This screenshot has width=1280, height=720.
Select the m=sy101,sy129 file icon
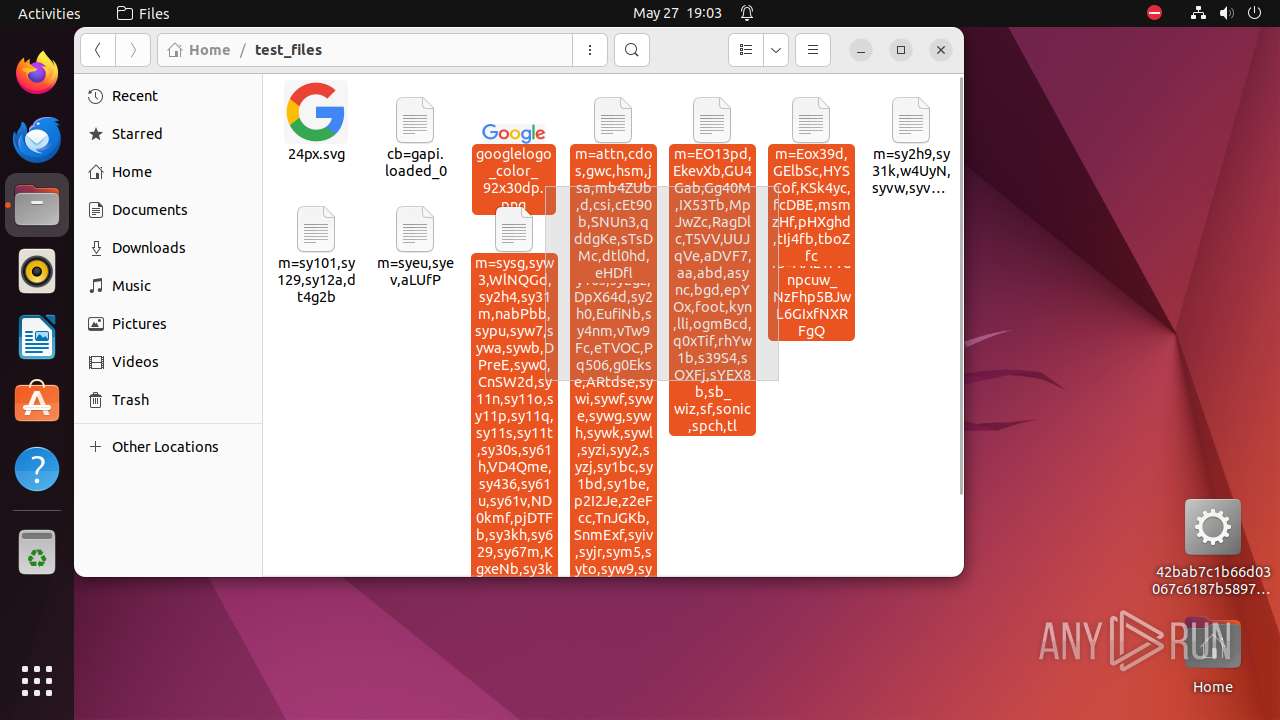click(x=316, y=229)
